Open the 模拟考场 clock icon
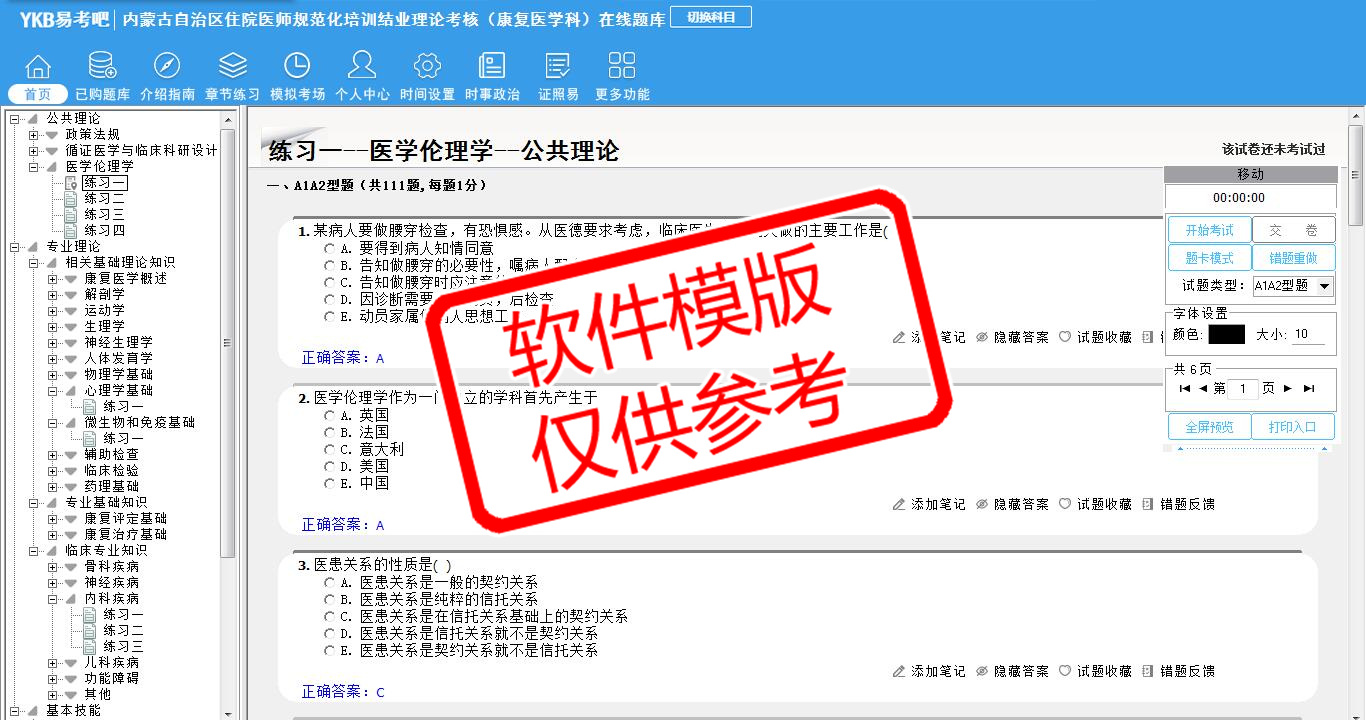 pyautogui.click(x=297, y=67)
